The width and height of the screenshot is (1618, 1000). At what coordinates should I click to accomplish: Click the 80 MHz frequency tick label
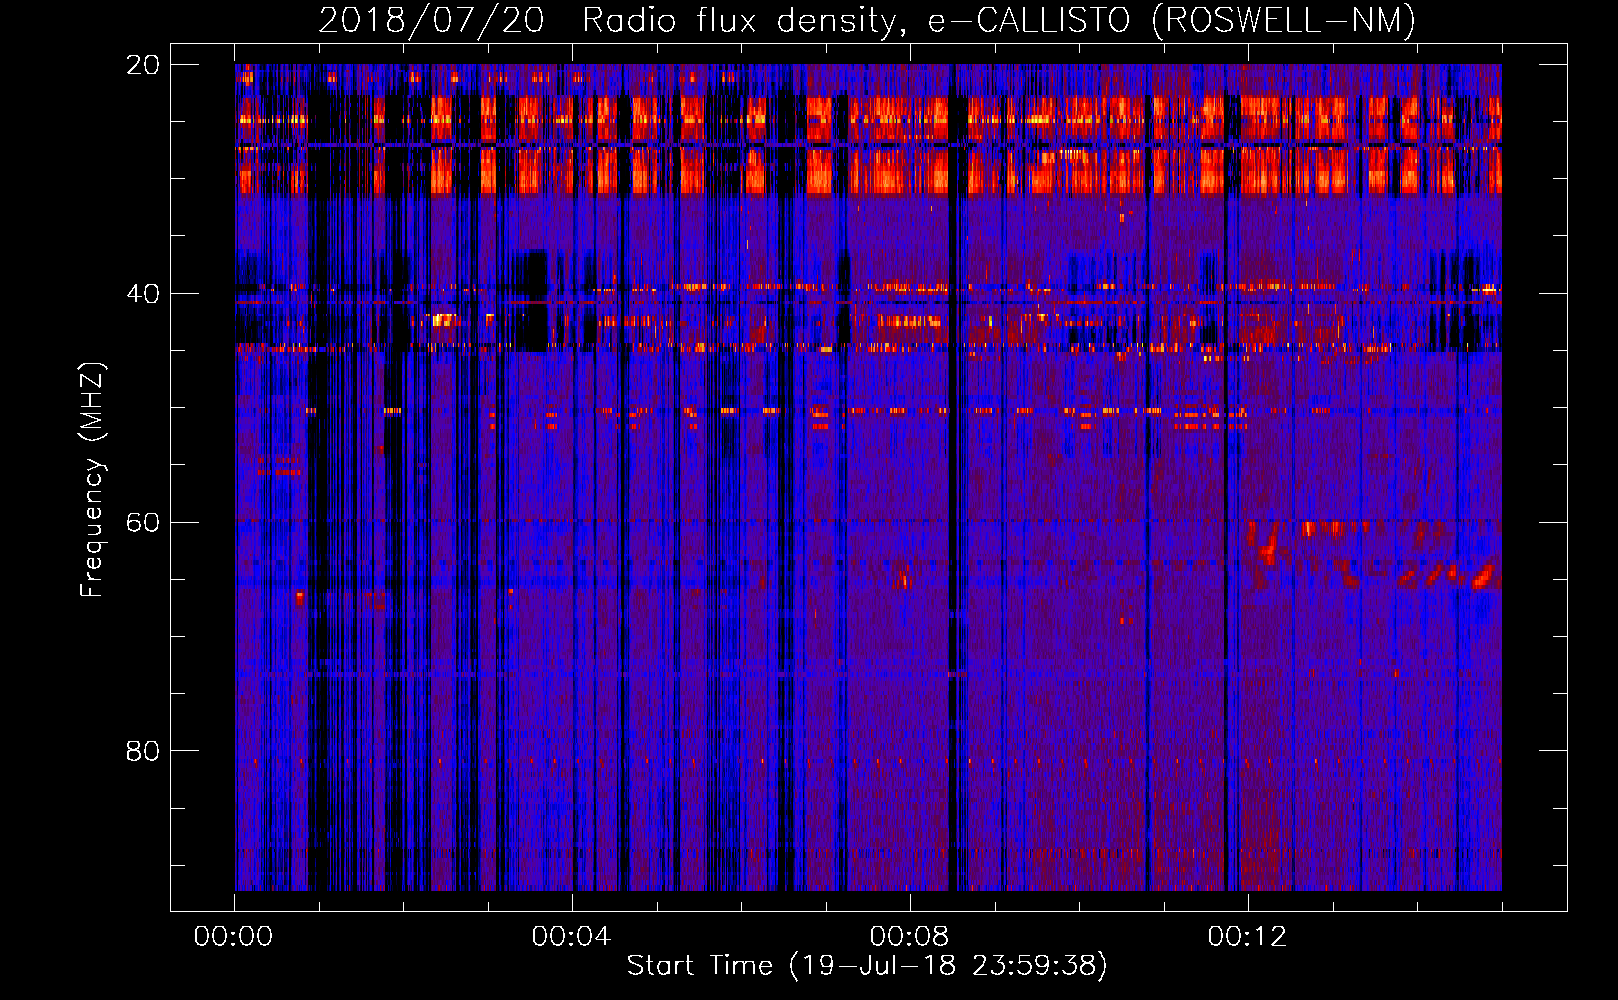(143, 751)
